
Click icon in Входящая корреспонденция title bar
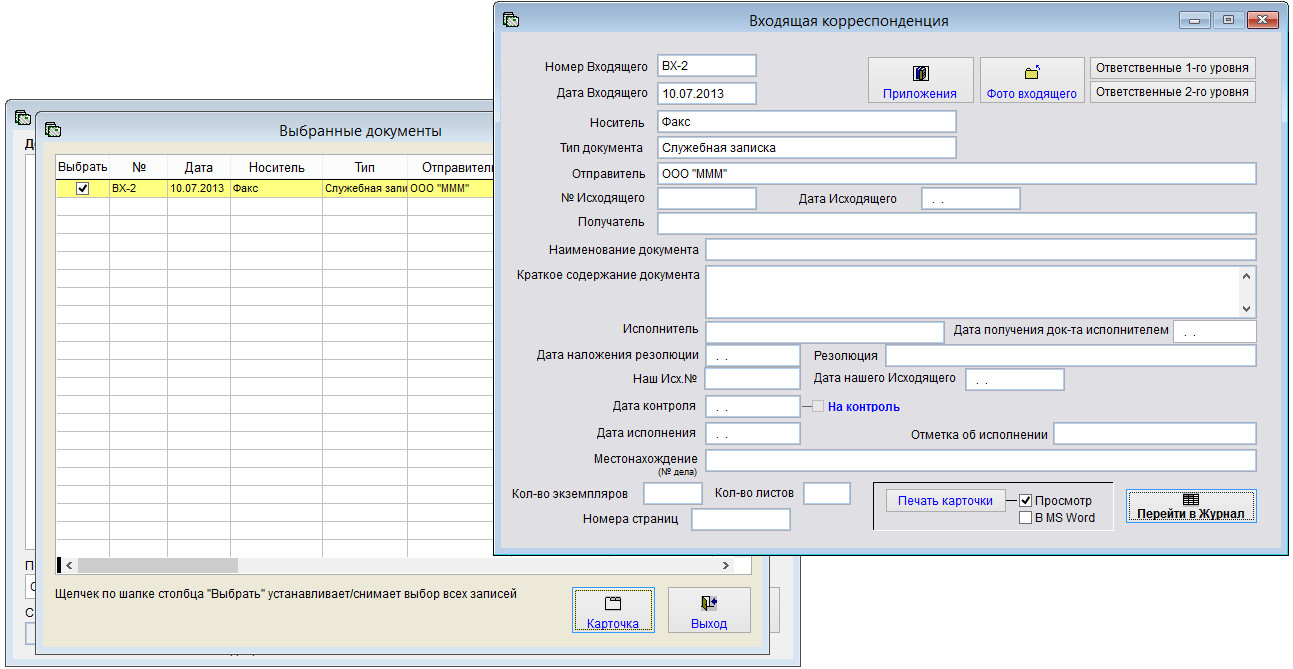[x=511, y=20]
